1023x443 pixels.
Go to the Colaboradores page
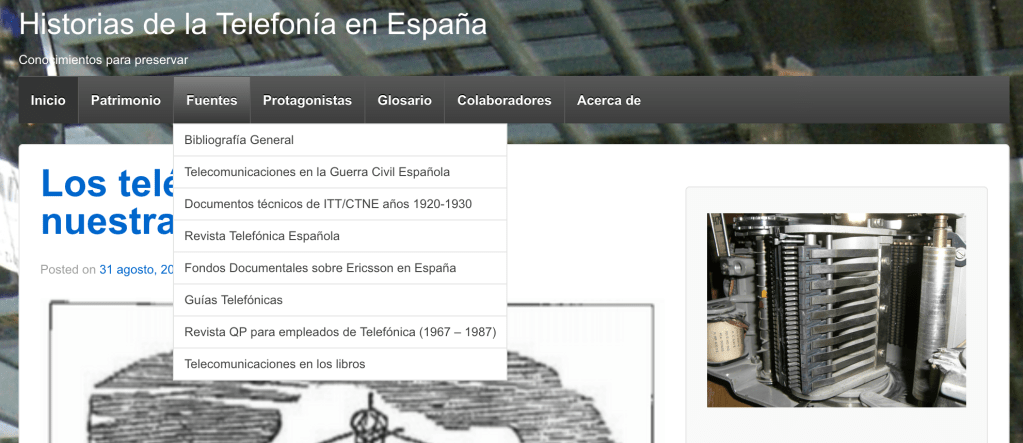click(x=504, y=101)
